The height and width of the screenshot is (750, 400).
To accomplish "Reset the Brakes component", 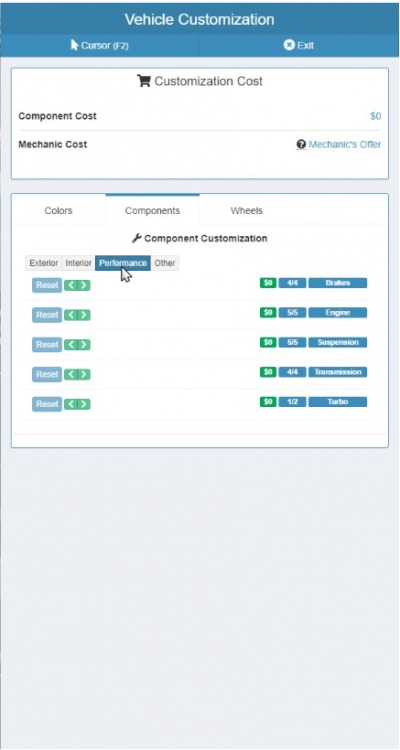I will tap(47, 286).
